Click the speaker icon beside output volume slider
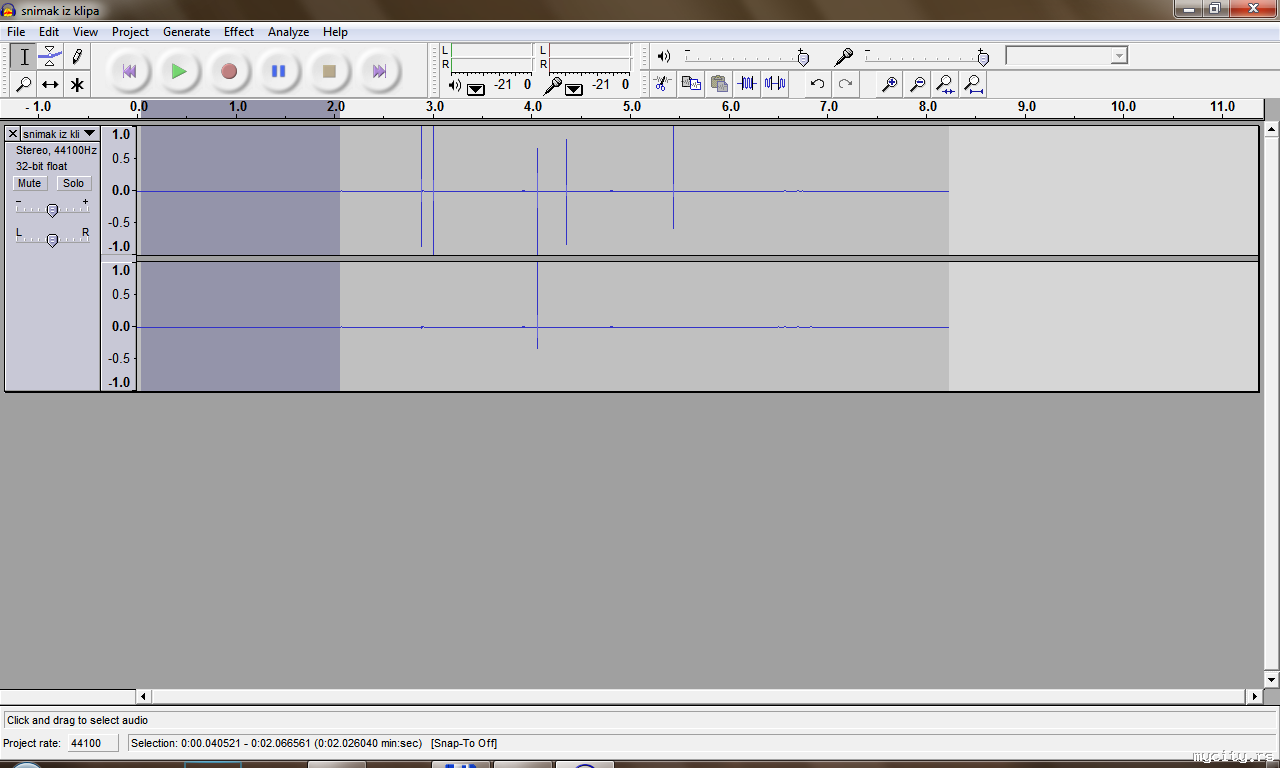 [x=663, y=56]
